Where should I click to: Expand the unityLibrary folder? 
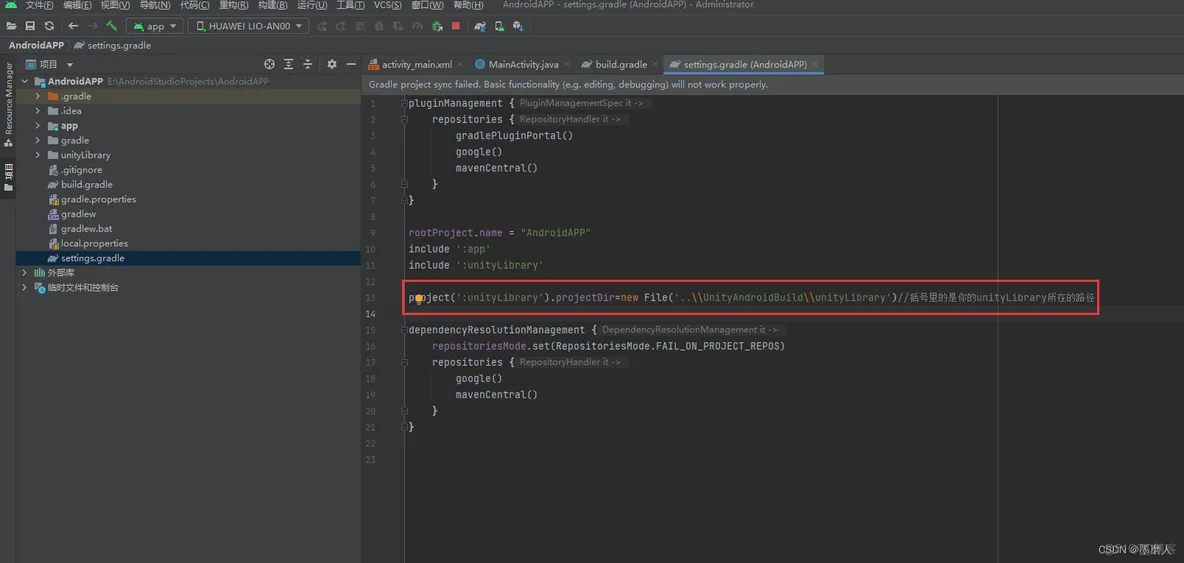38,155
